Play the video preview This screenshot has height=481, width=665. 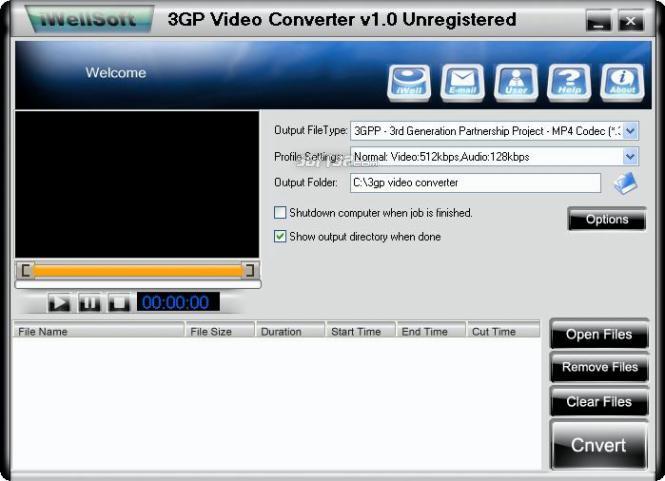(59, 303)
